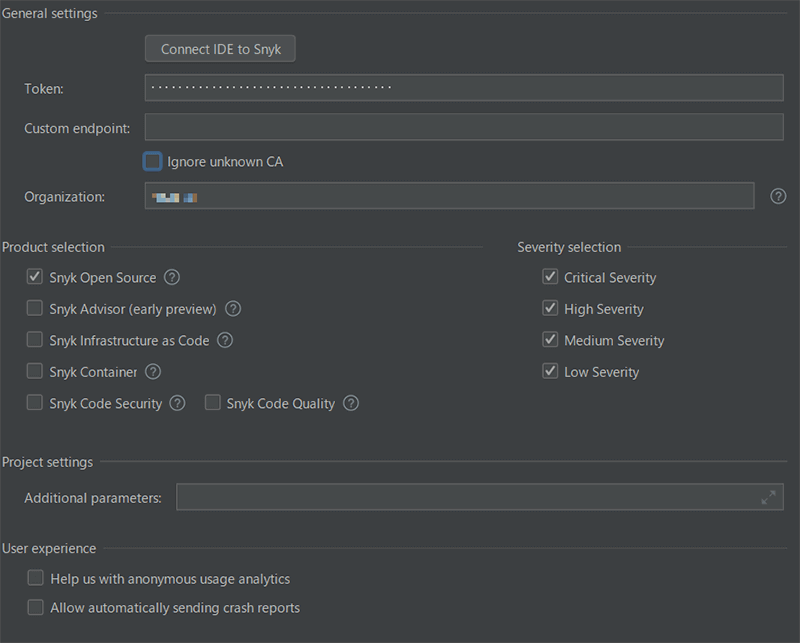Click the Organization: label
The image size is (800, 643).
click(x=65, y=197)
